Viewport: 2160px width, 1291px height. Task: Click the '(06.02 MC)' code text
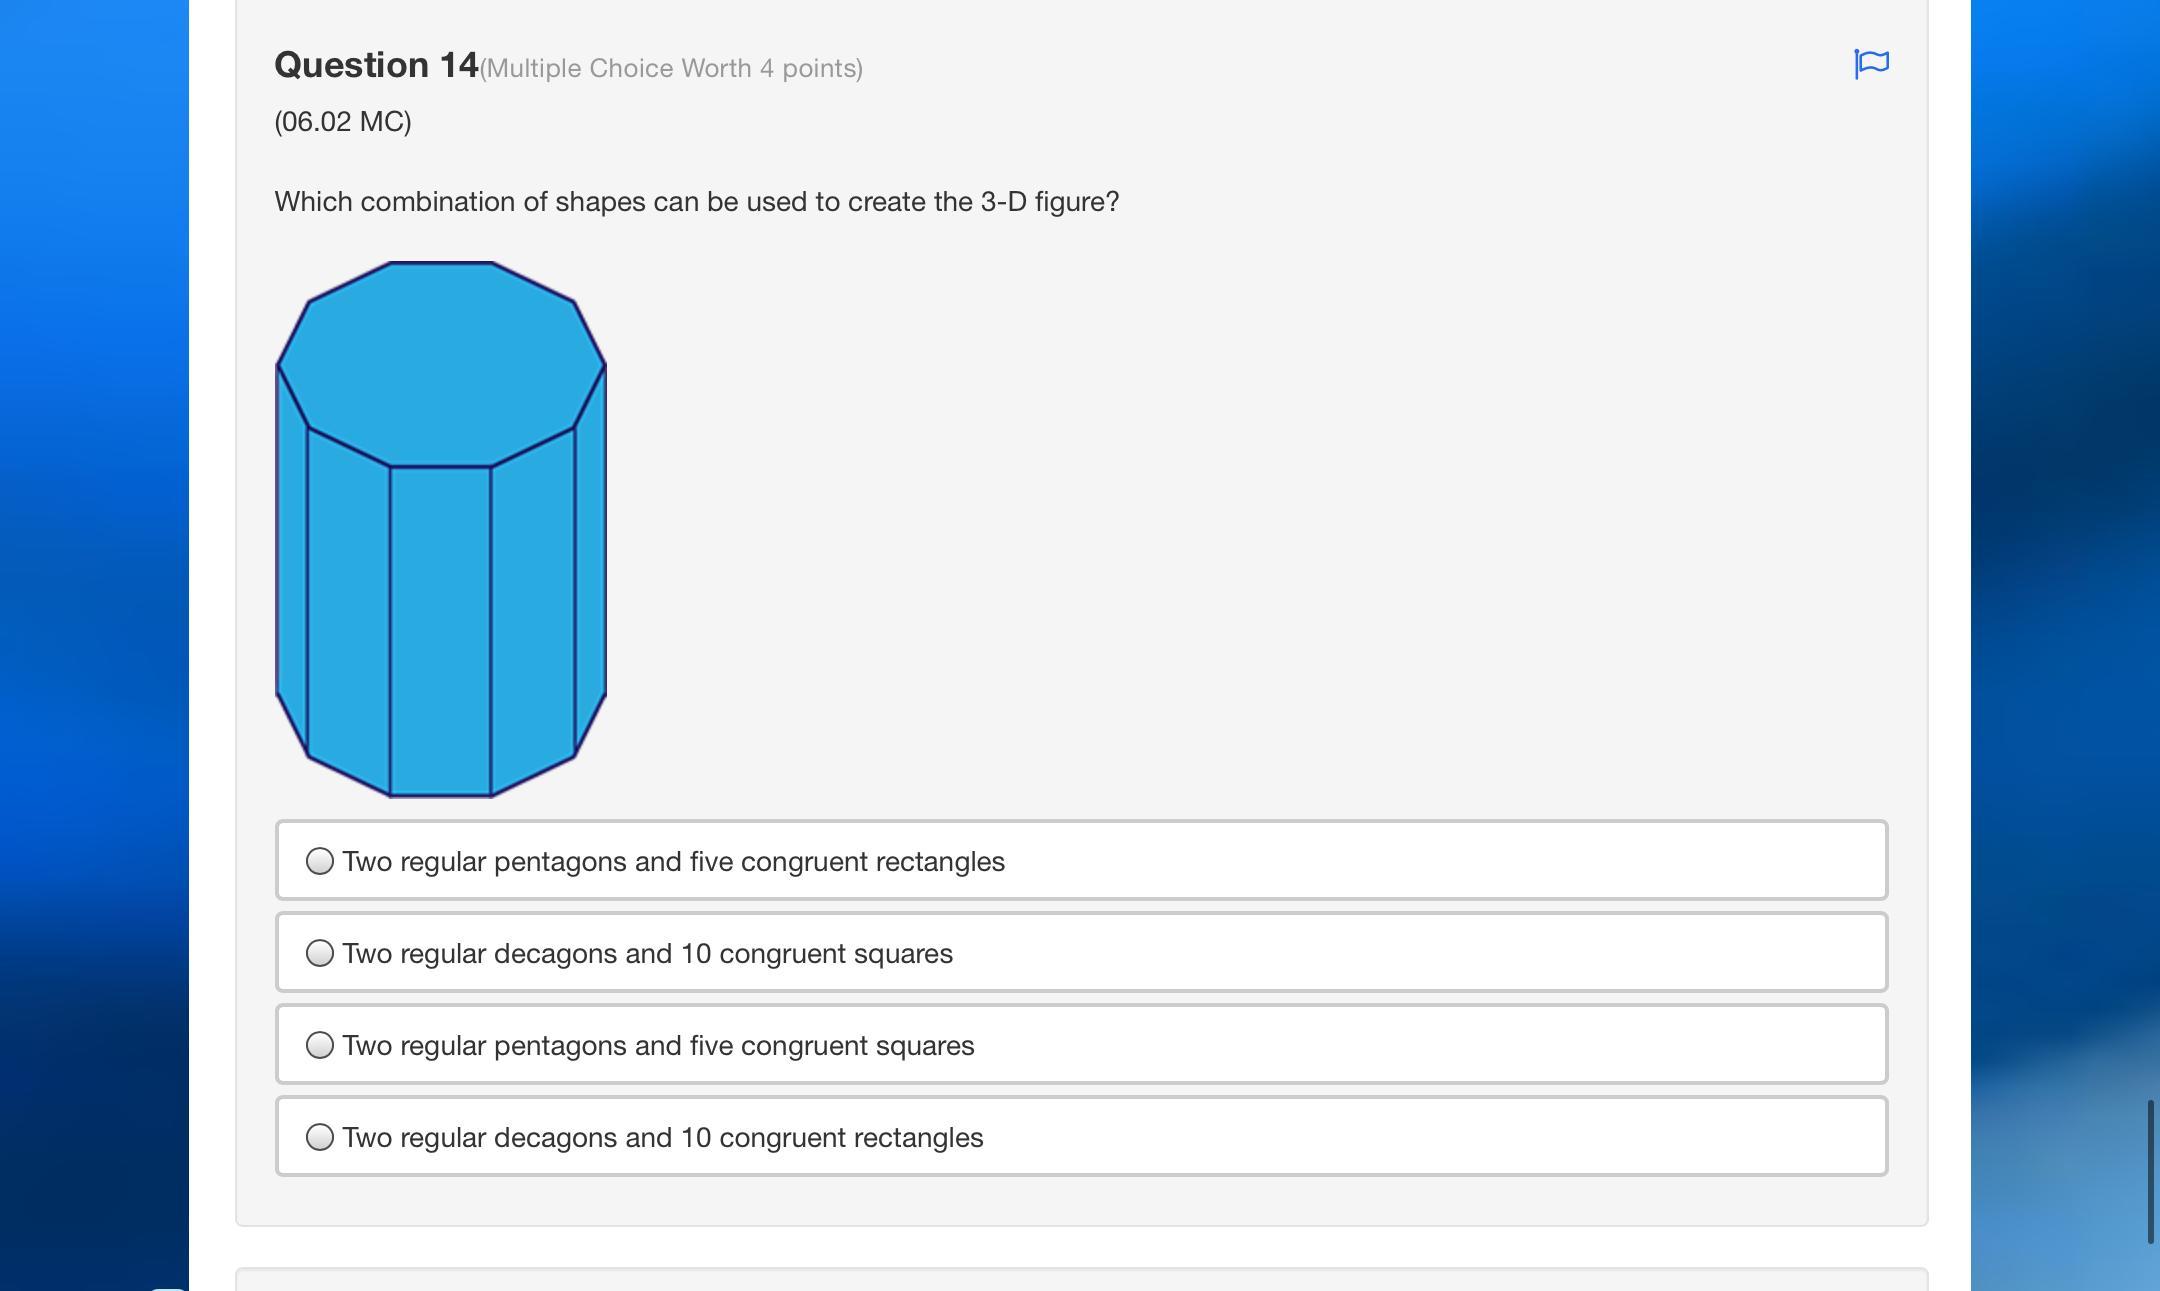point(343,122)
